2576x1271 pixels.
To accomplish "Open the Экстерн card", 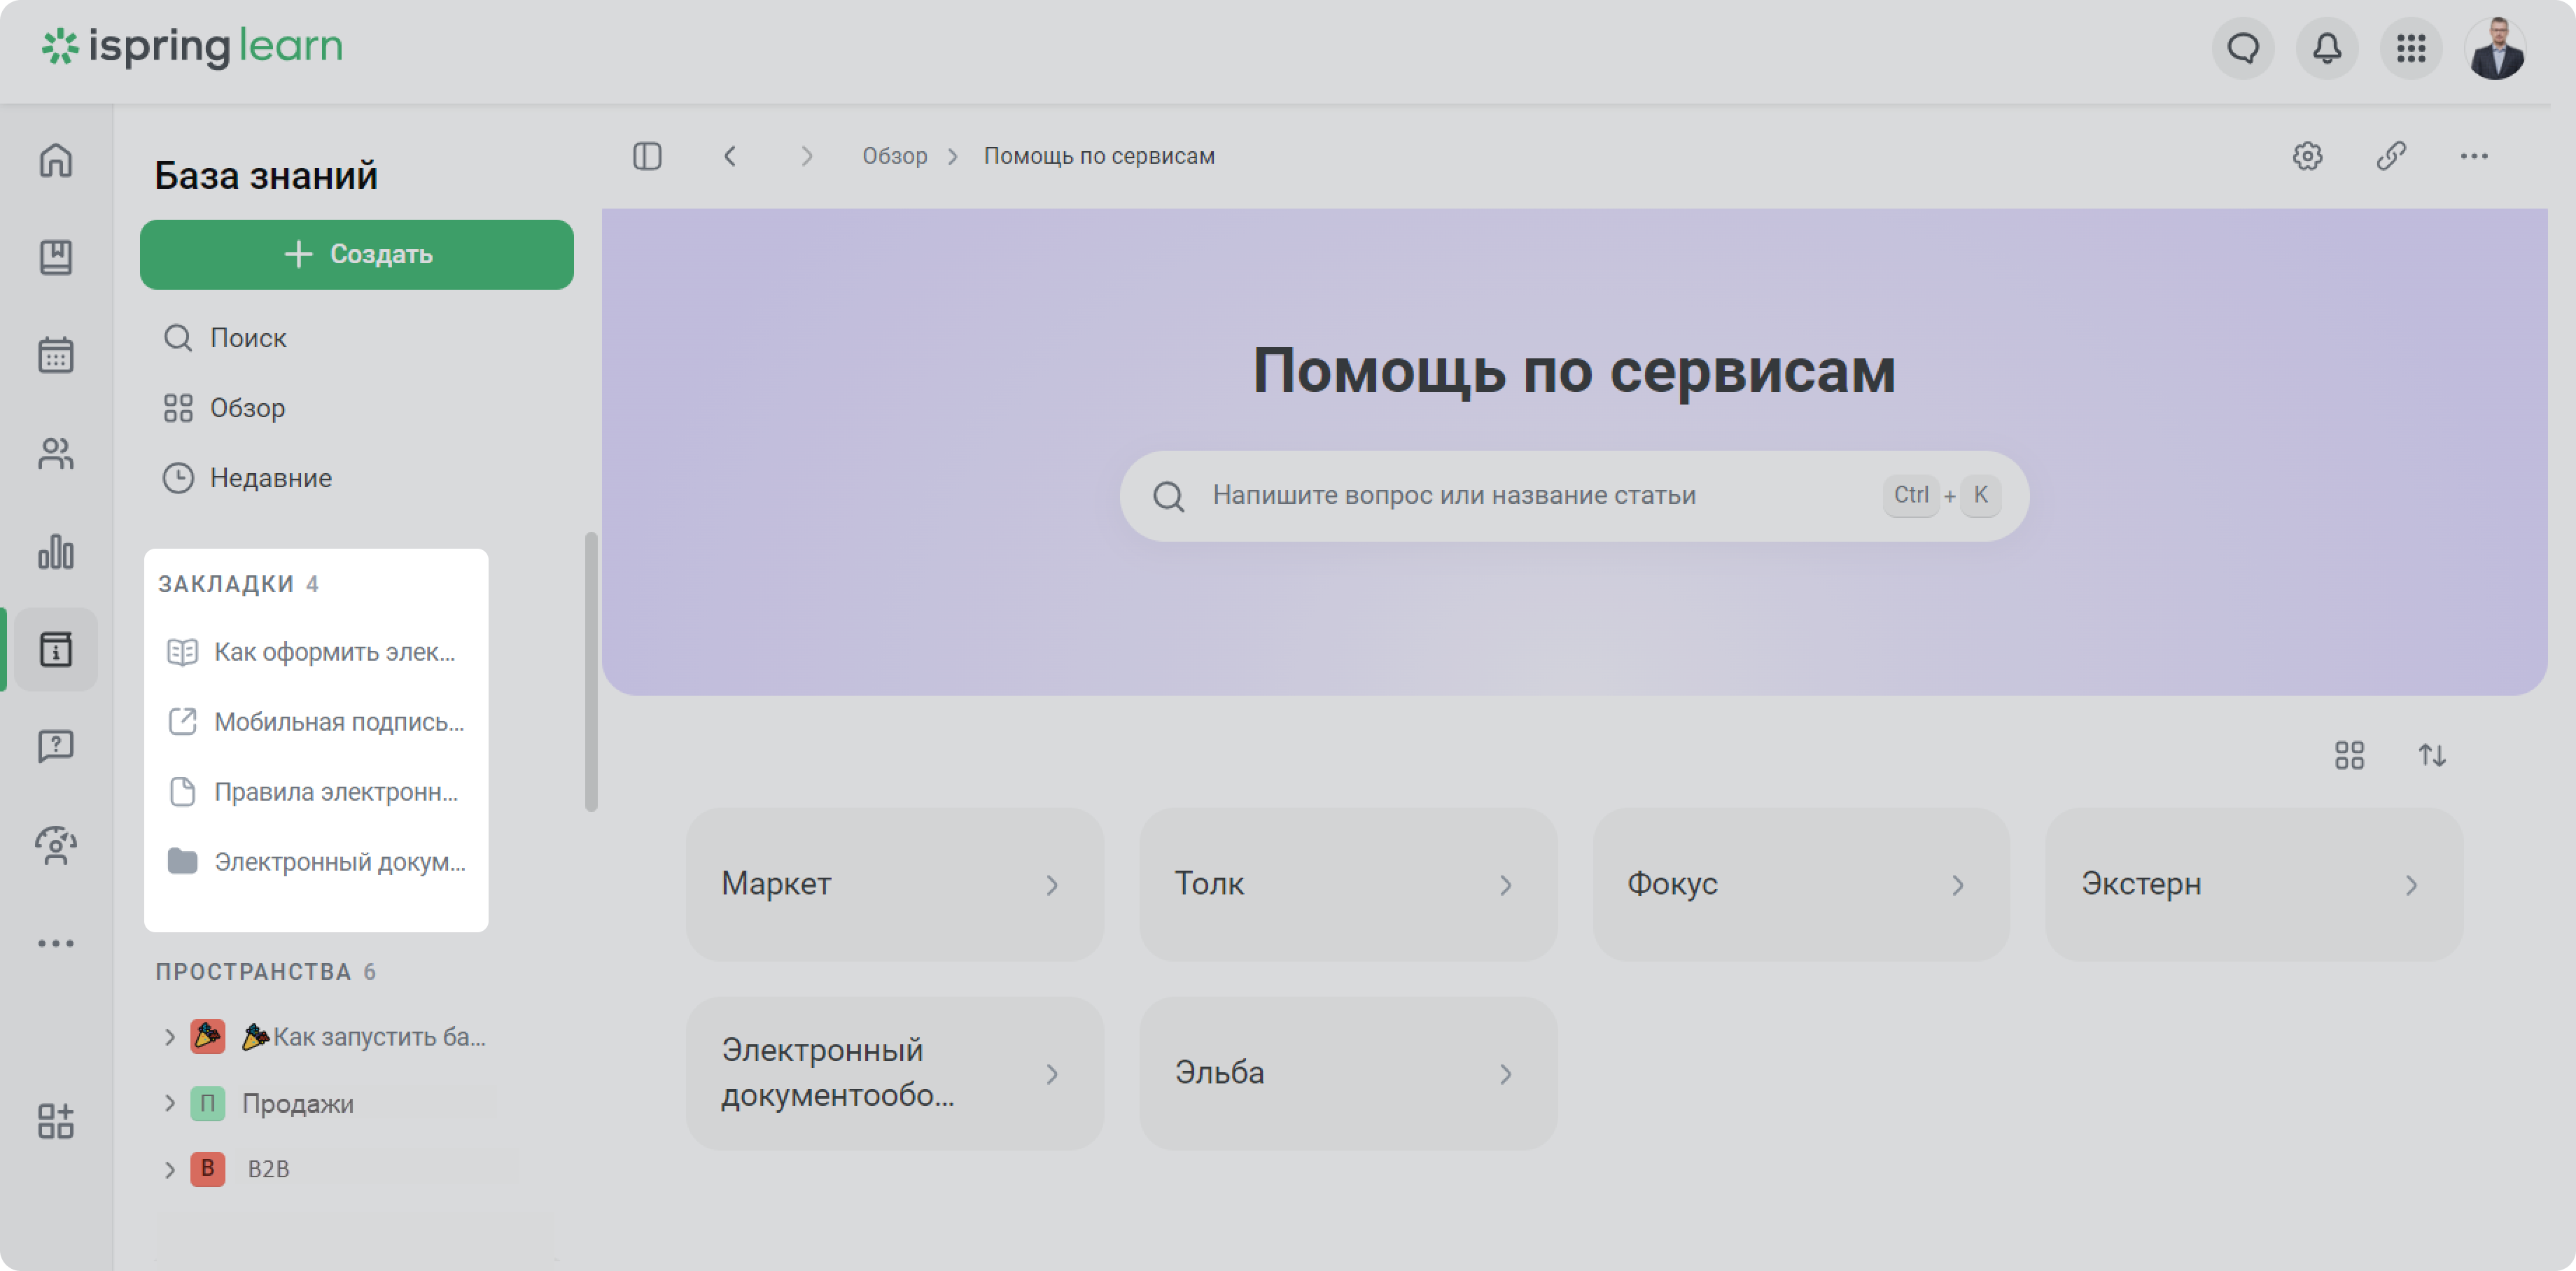I will 2254,885.
